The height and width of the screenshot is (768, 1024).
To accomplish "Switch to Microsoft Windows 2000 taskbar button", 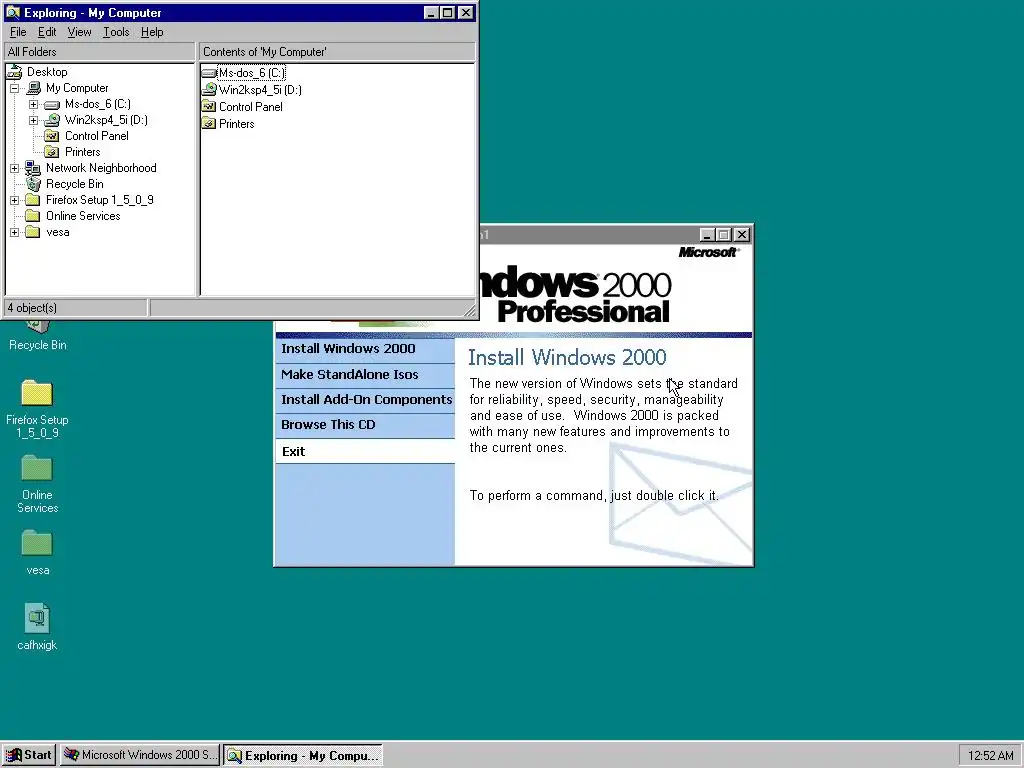I will click(140, 755).
